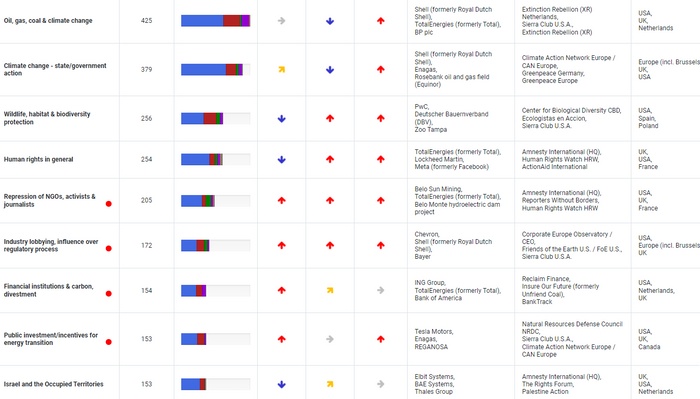700x399 pixels.
Task: Click red dot beside Industry lobbying topic
Action: (x=108, y=249)
